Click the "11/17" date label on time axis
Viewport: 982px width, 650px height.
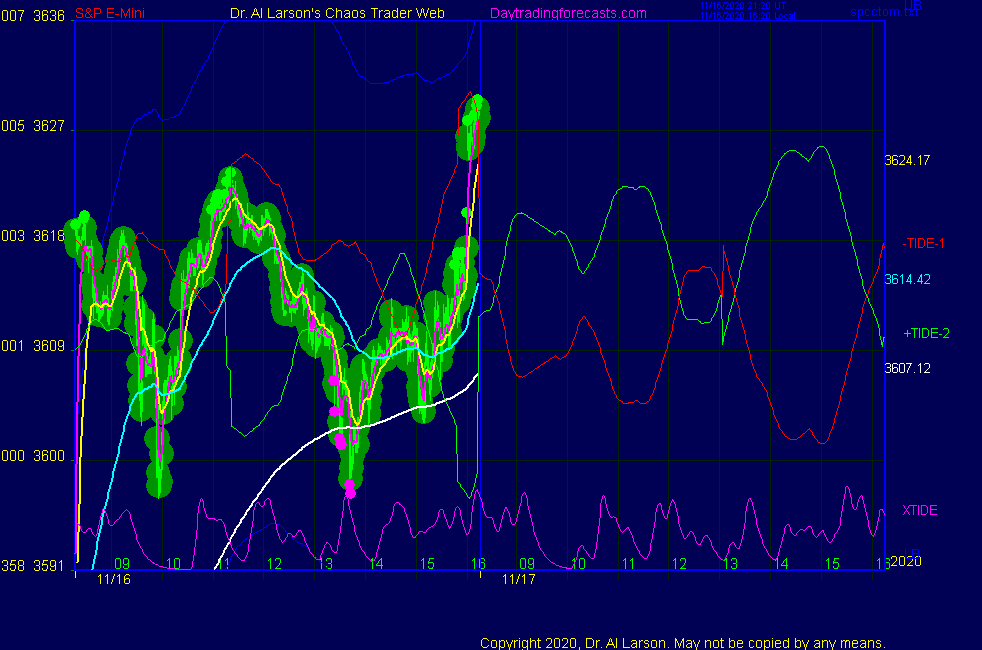coord(519,579)
